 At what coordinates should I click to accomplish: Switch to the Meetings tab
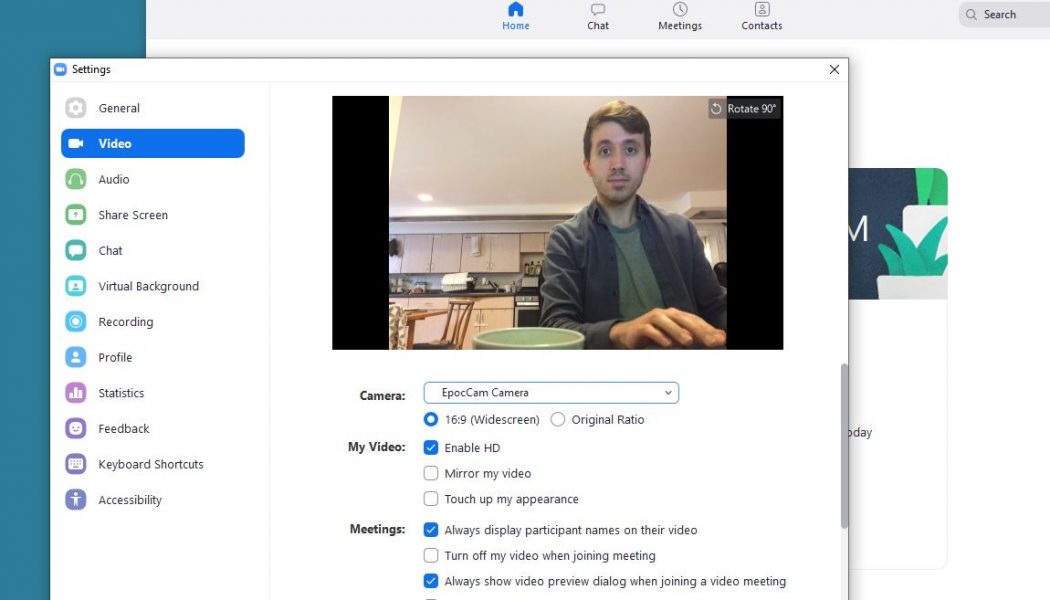pos(680,16)
